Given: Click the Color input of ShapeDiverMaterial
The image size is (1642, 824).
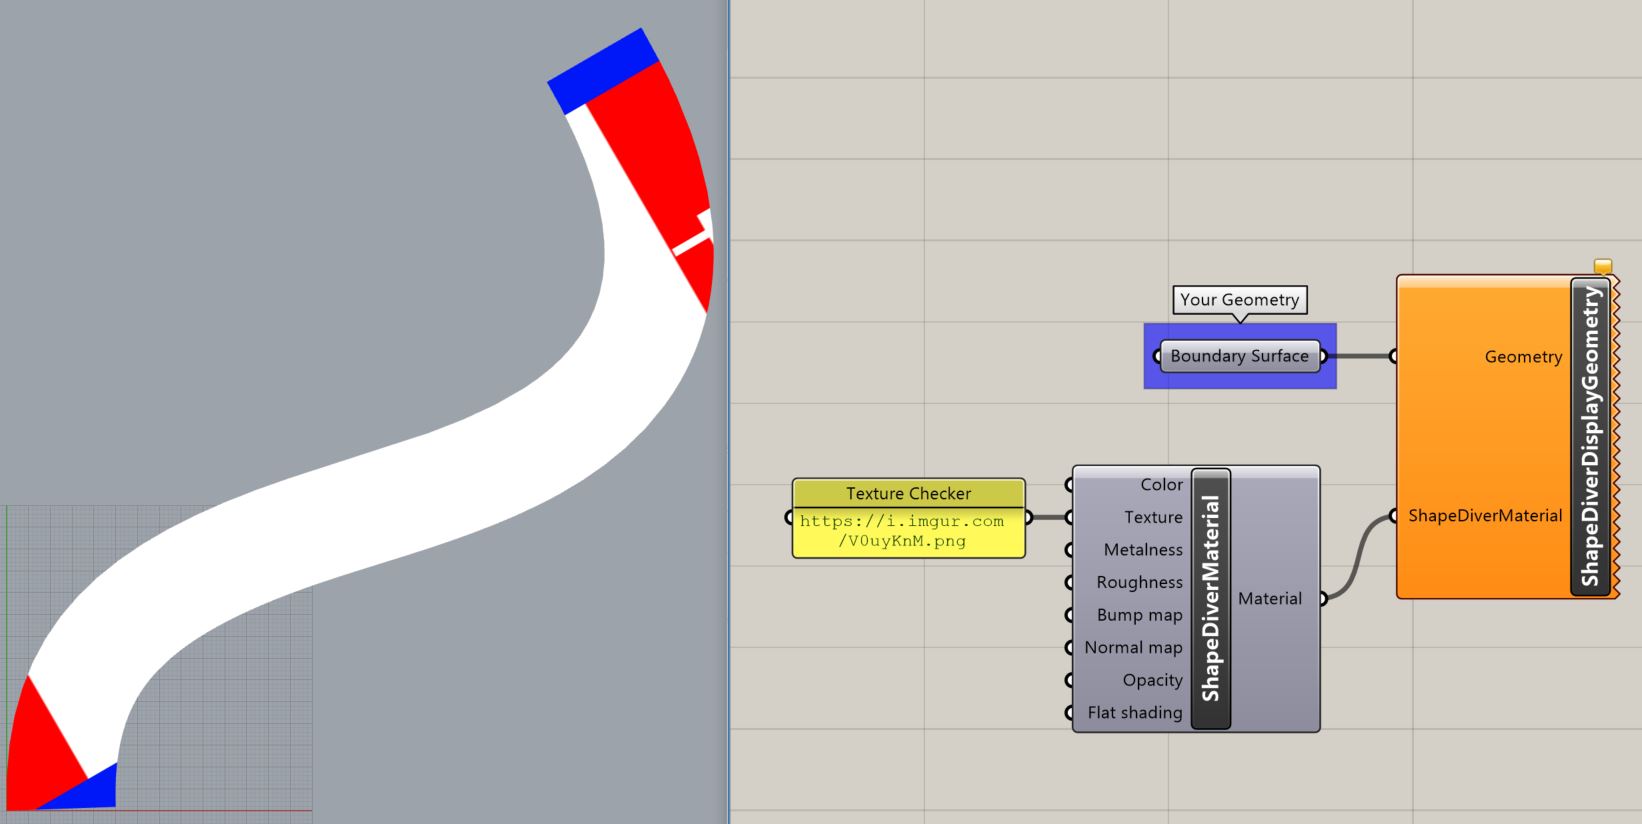Looking at the screenshot, I should point(1160,485).
